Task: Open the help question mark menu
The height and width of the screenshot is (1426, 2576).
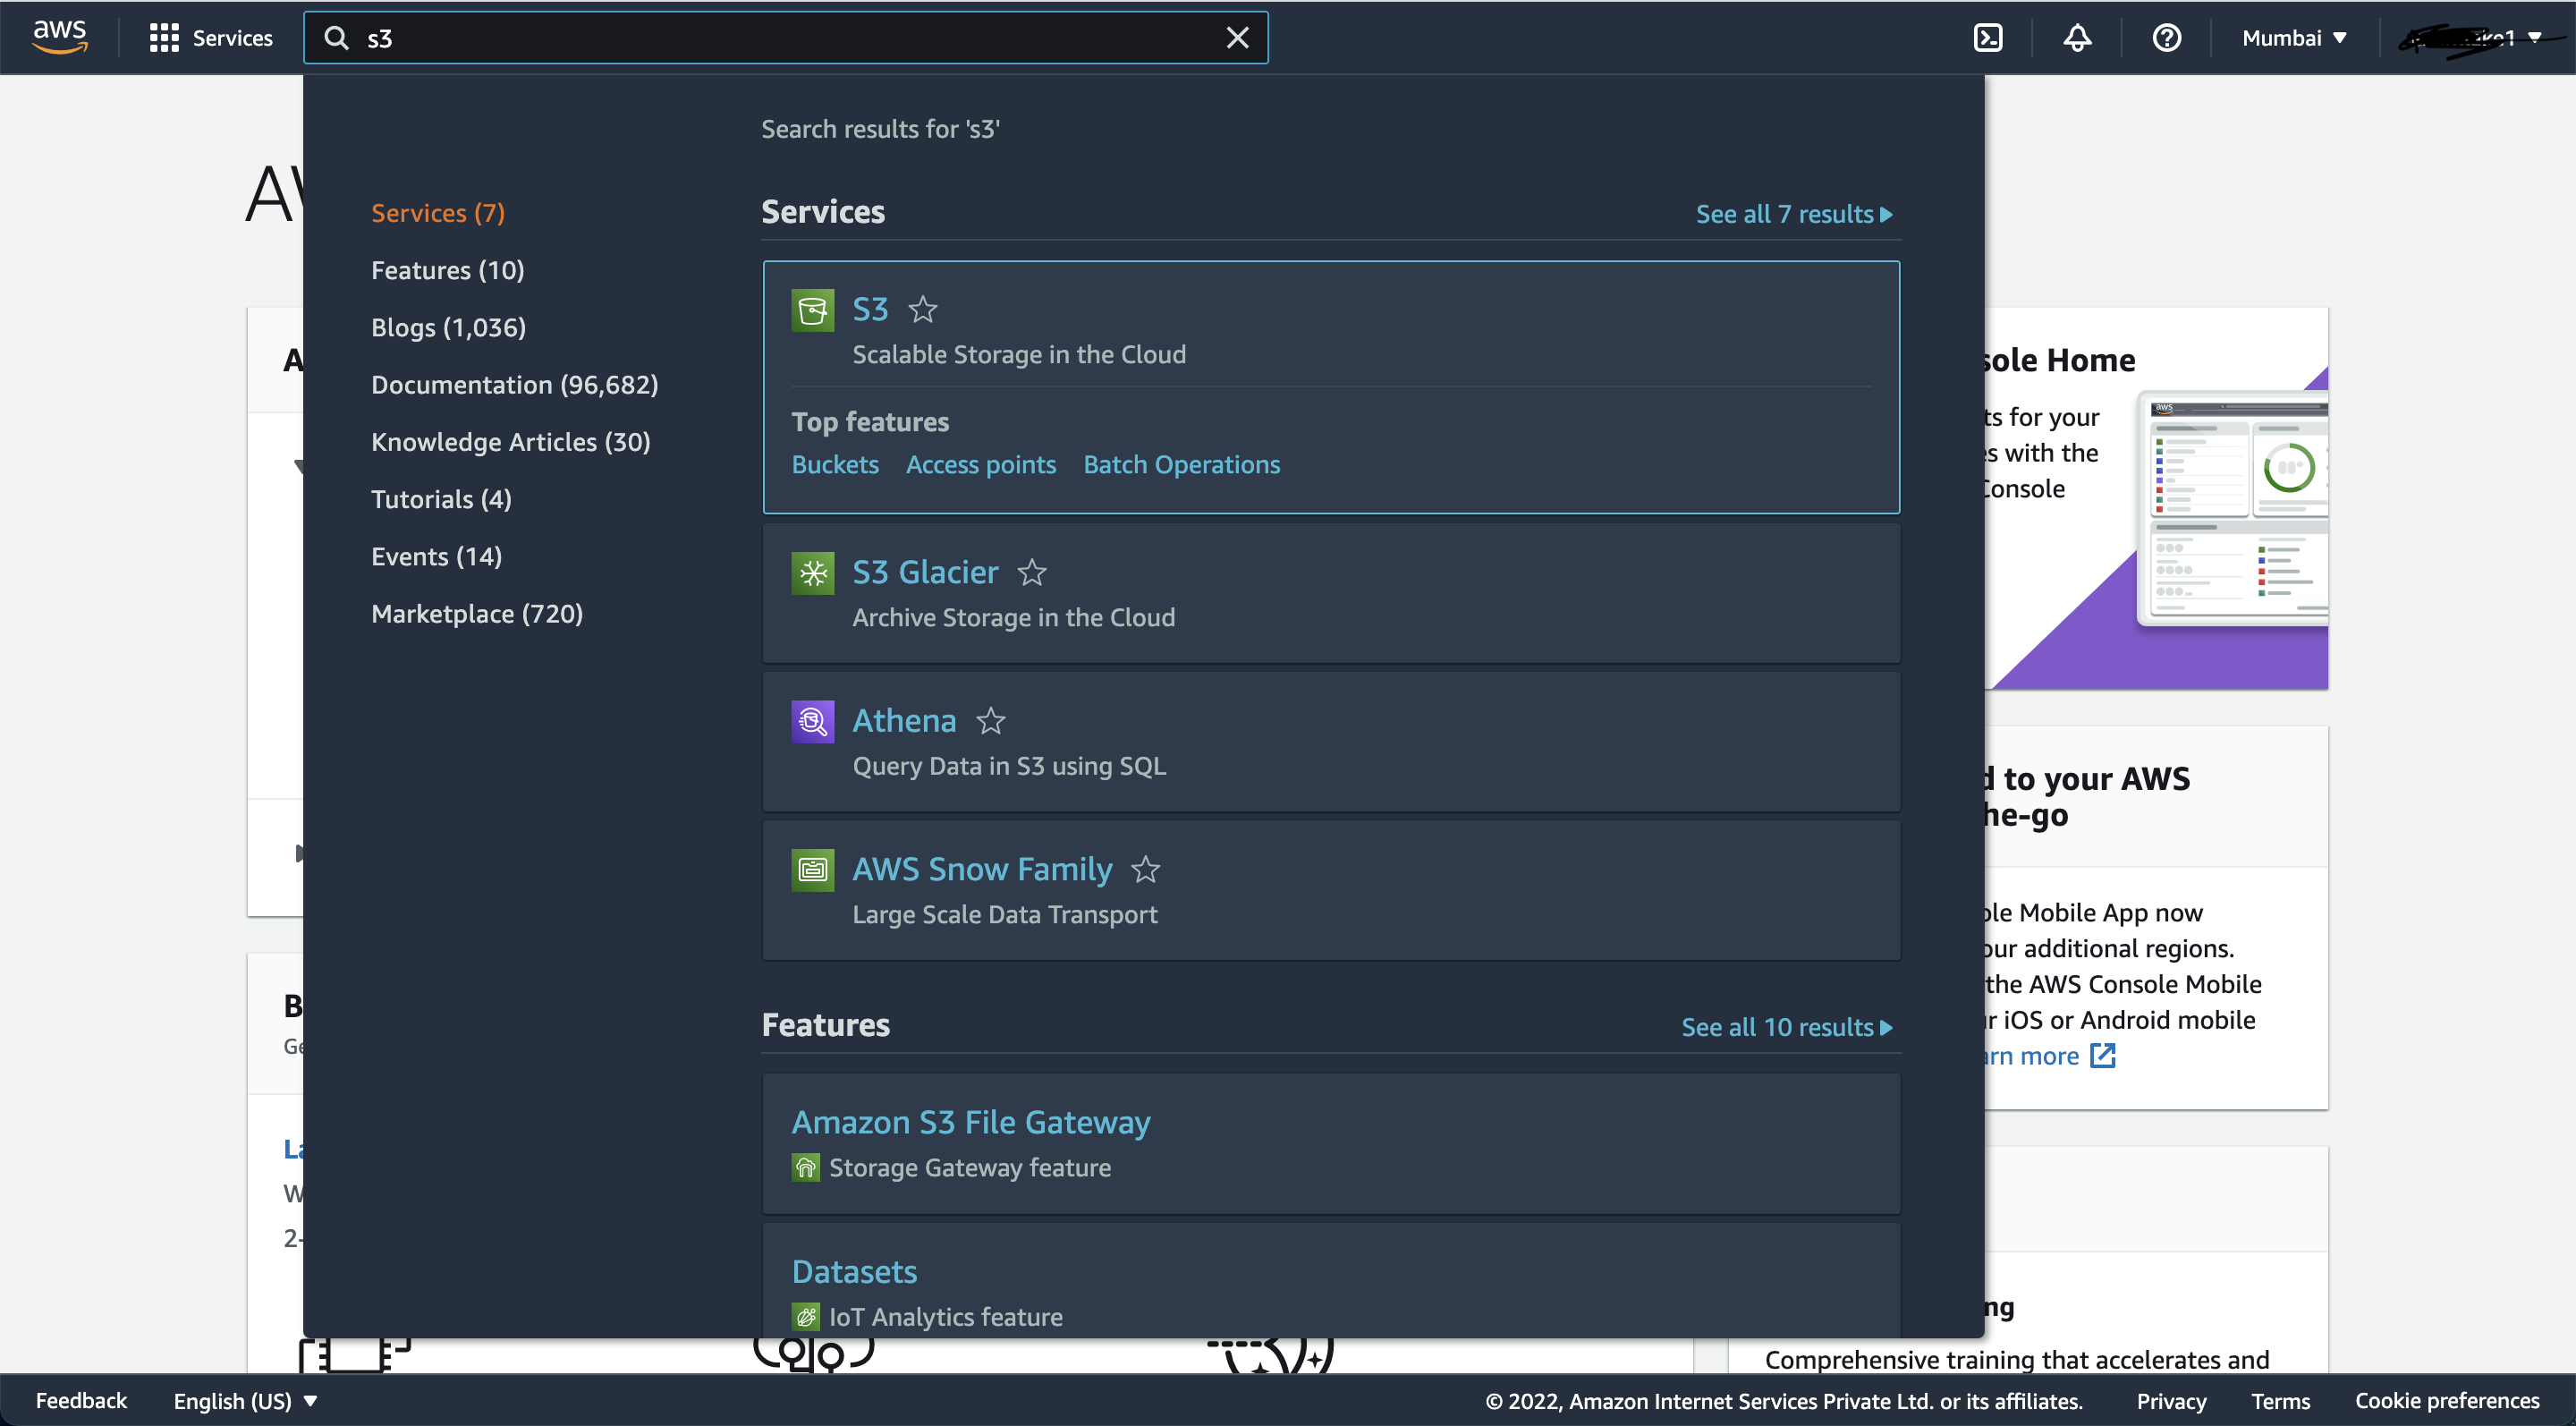Action: (x=2166, y=38)
